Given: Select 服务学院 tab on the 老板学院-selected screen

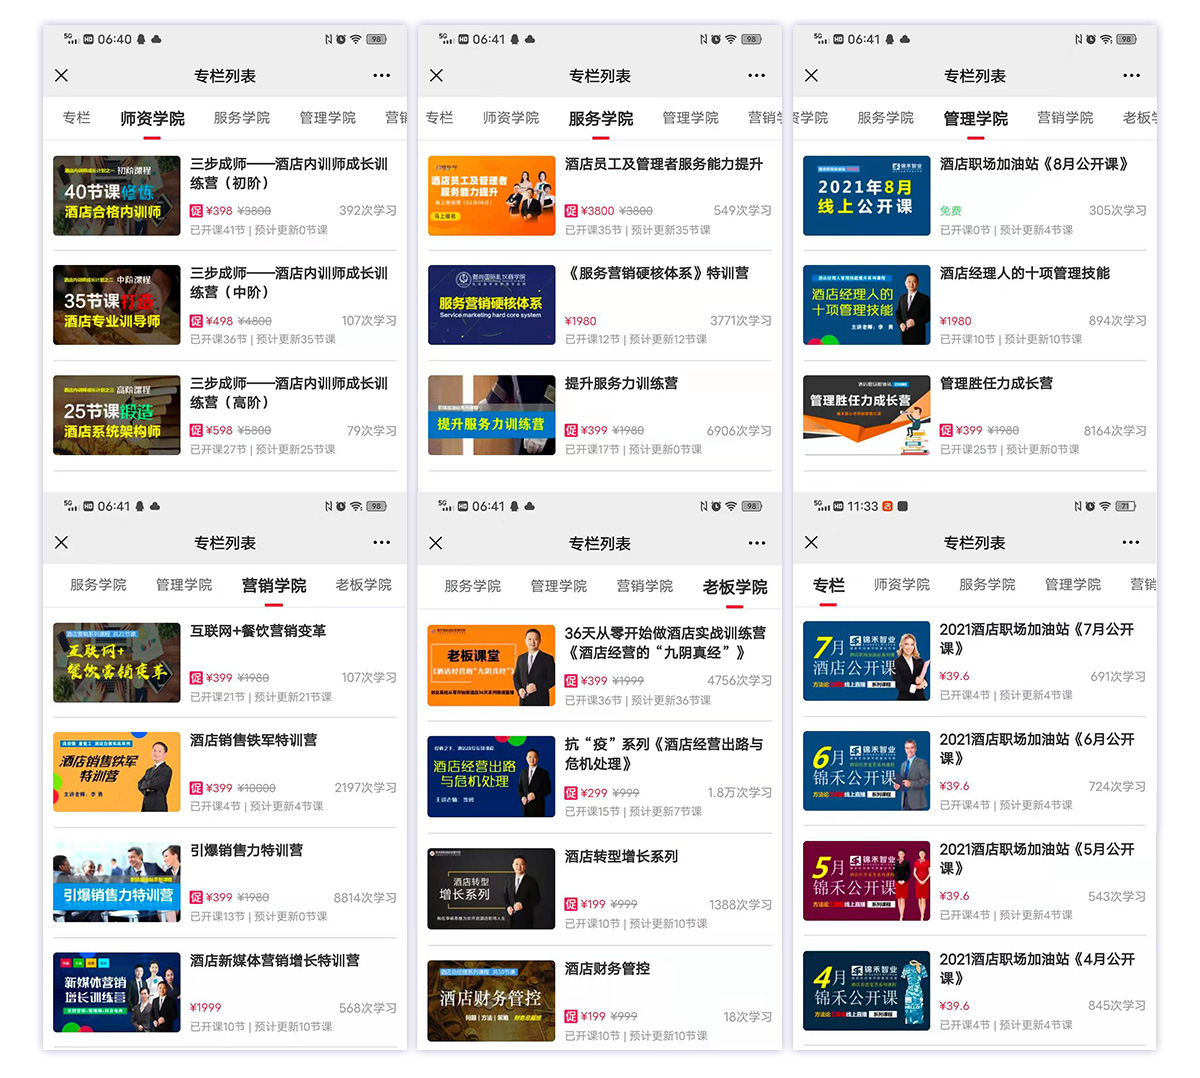Looking at the screenshot, I should coord(473,586).
